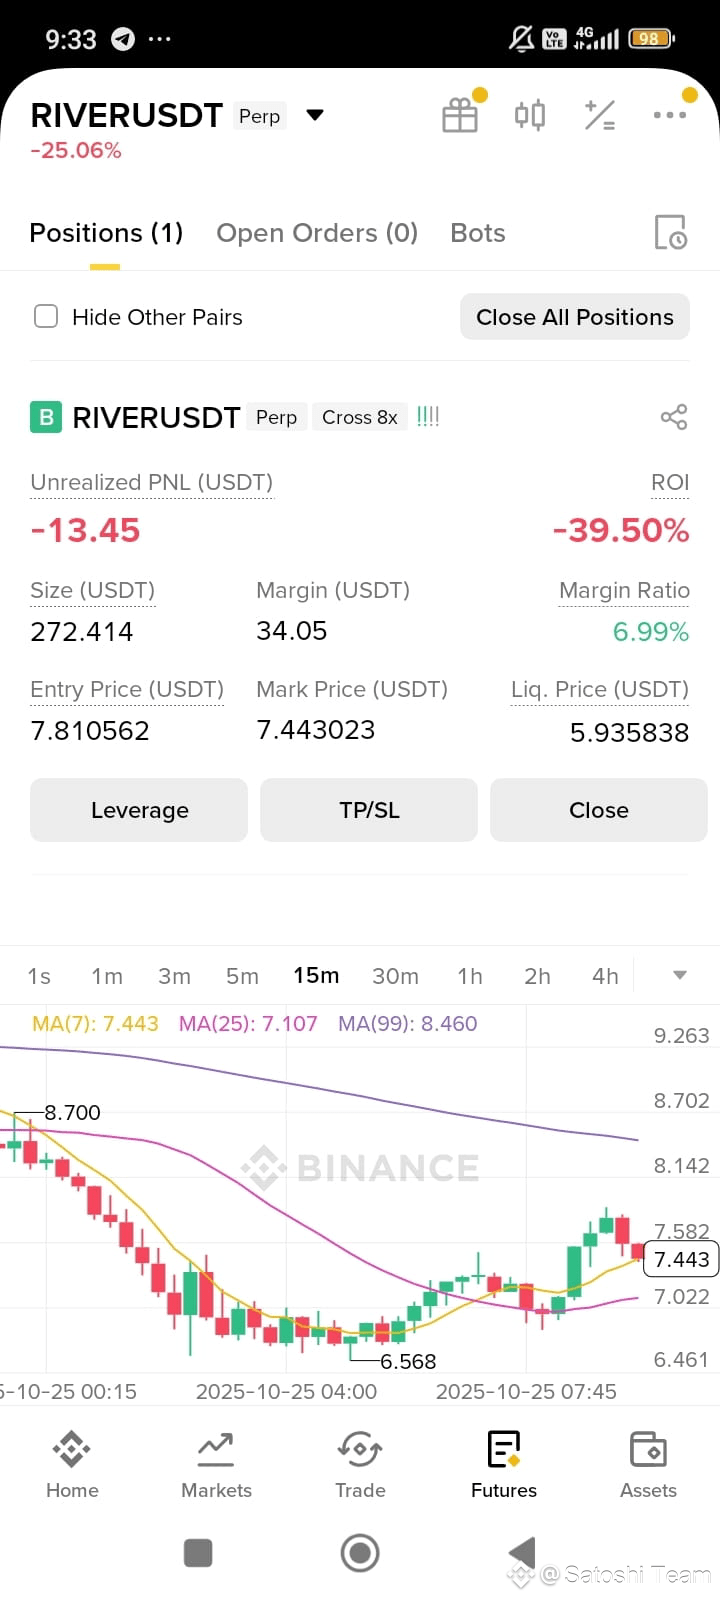The width and height of the screenshot is (720, 1600).
Task: Tap the 7.443 current price marker
Action: tap(681, 1259)
